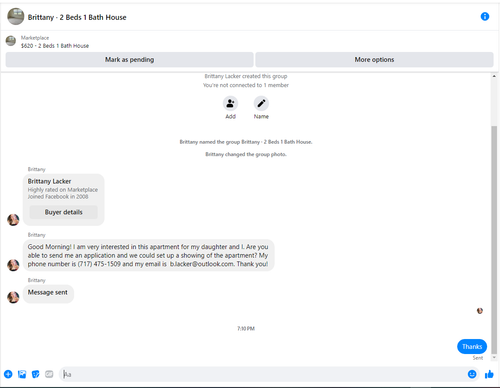Choose a sticker icon
This screenshot has height=388, width=500.
point(35,374)
